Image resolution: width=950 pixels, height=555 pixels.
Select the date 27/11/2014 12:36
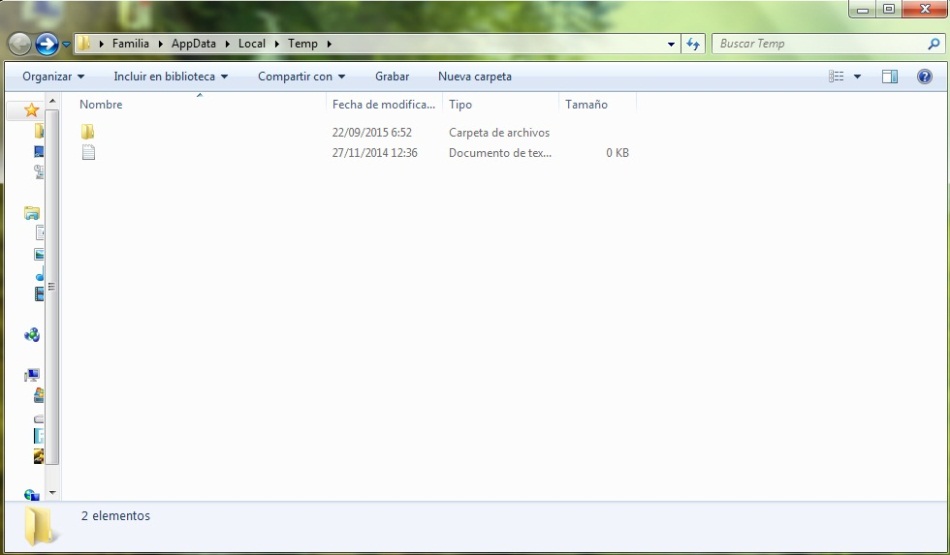tap(374, 153)
